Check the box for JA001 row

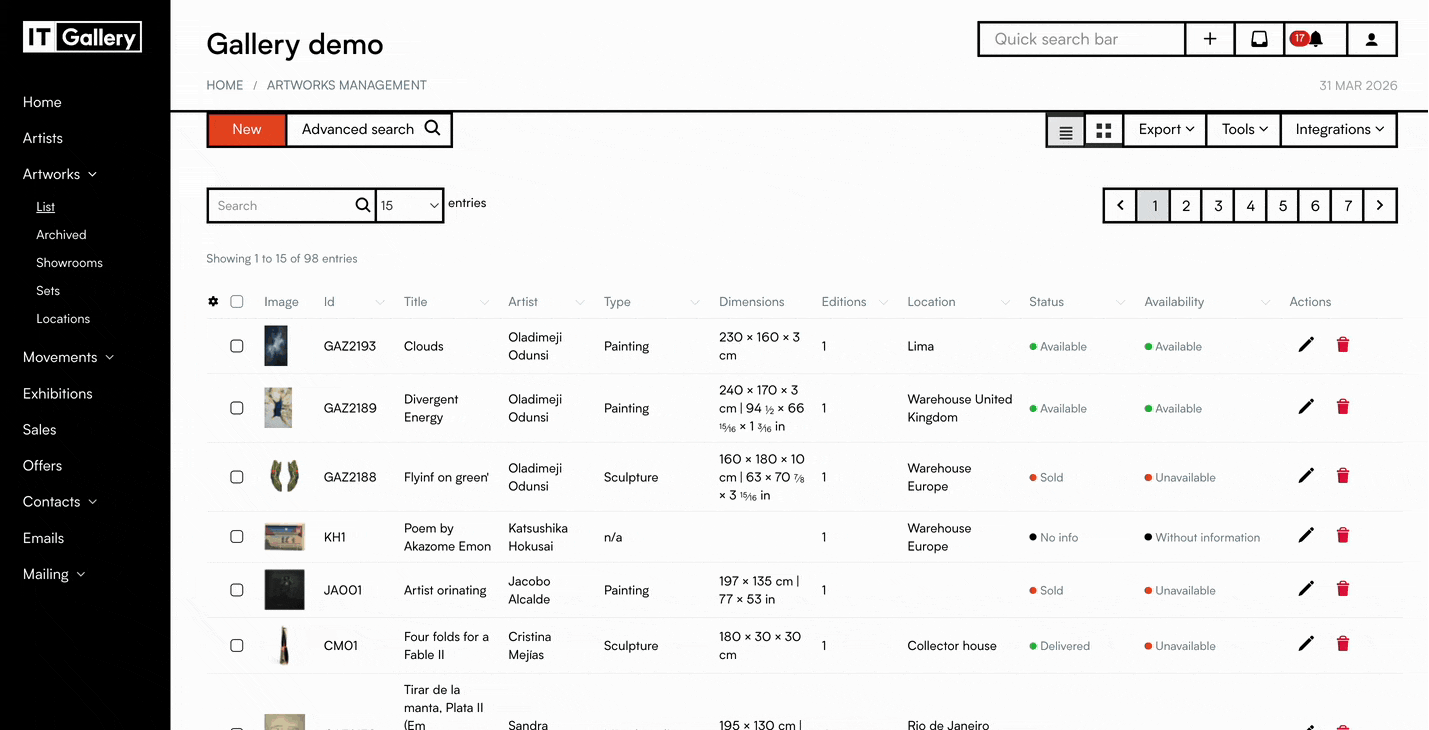(x=237, y=590)
